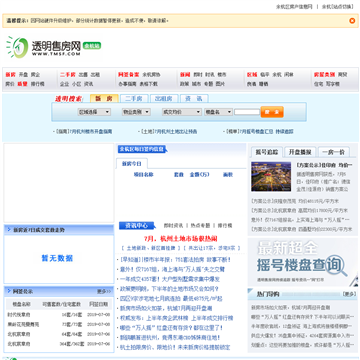
Task: Click the blue 资讯中心 label
Action: coord(138,226)
